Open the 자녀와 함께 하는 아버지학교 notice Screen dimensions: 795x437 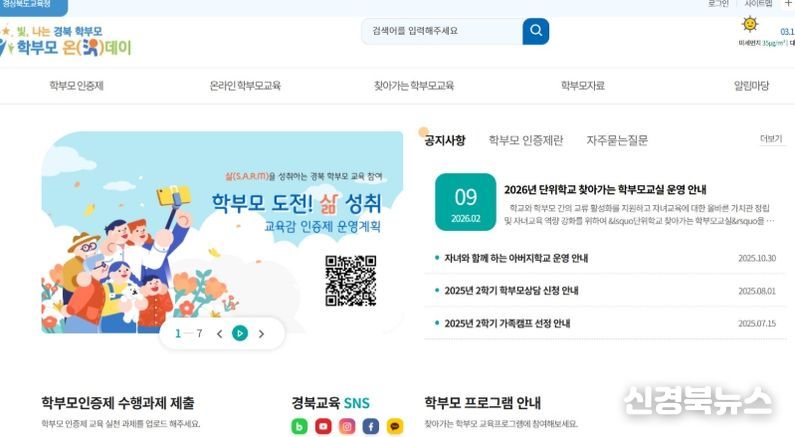(x=516, y=258)
